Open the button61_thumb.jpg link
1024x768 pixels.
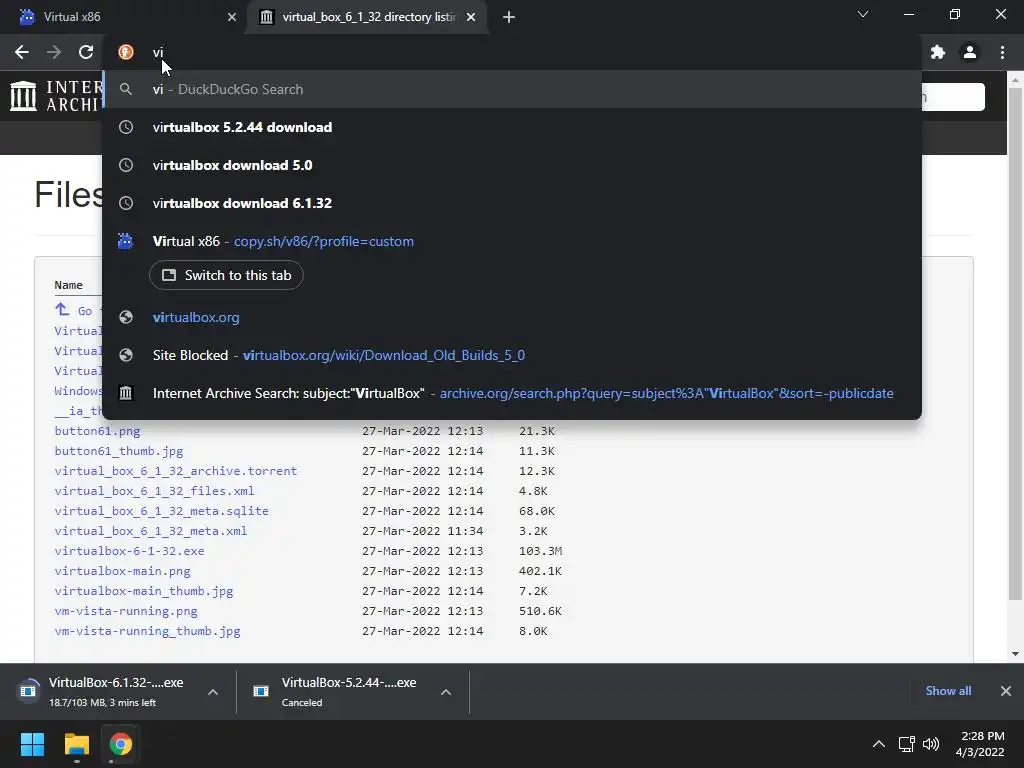(119, 451)
